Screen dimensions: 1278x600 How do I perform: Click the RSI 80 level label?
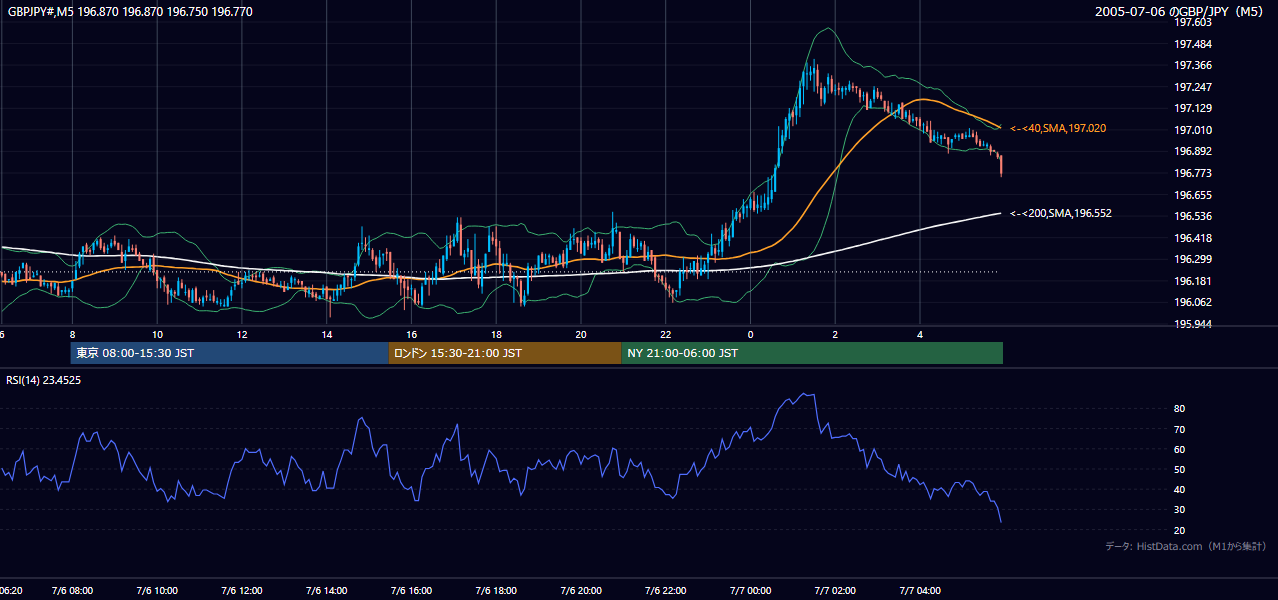(x=1180, y=409)
